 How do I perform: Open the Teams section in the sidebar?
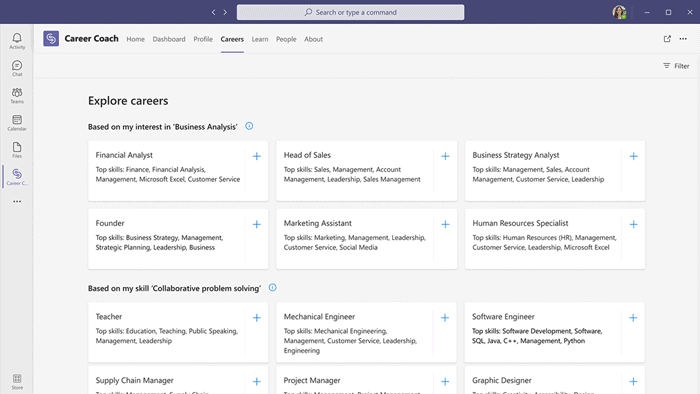17,95
